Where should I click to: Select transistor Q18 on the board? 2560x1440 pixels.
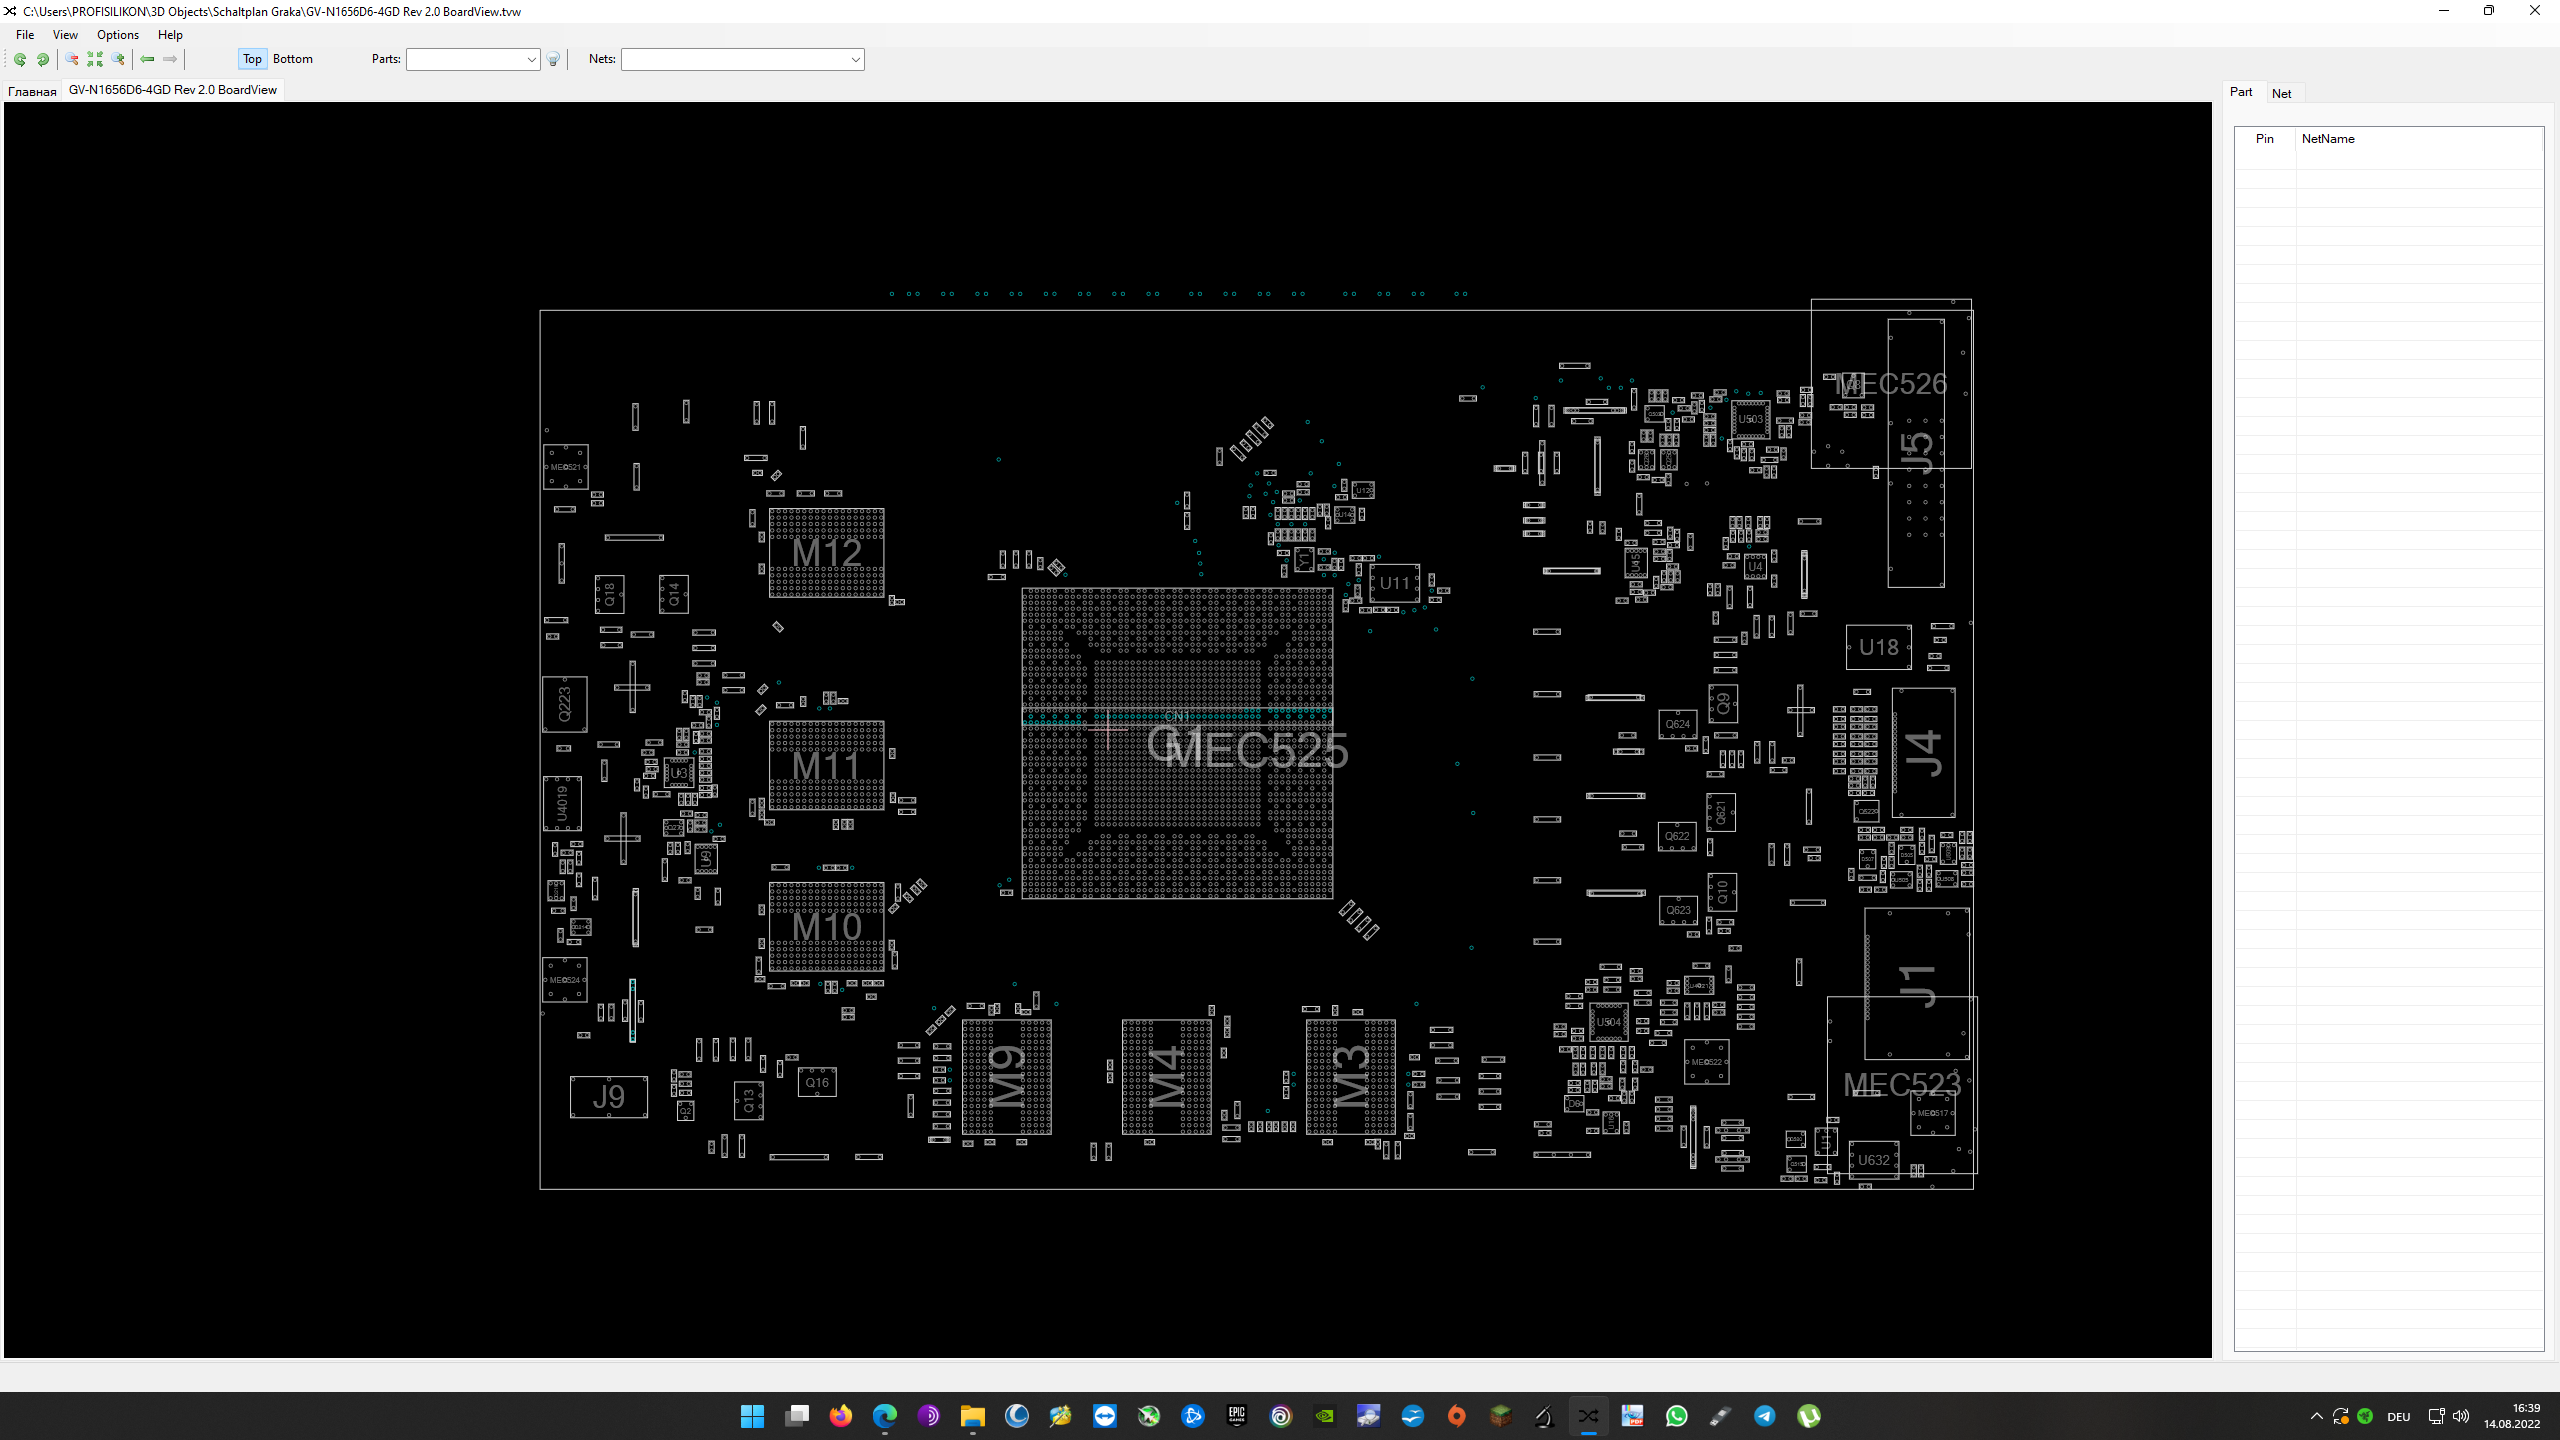(x=609, y=595)
